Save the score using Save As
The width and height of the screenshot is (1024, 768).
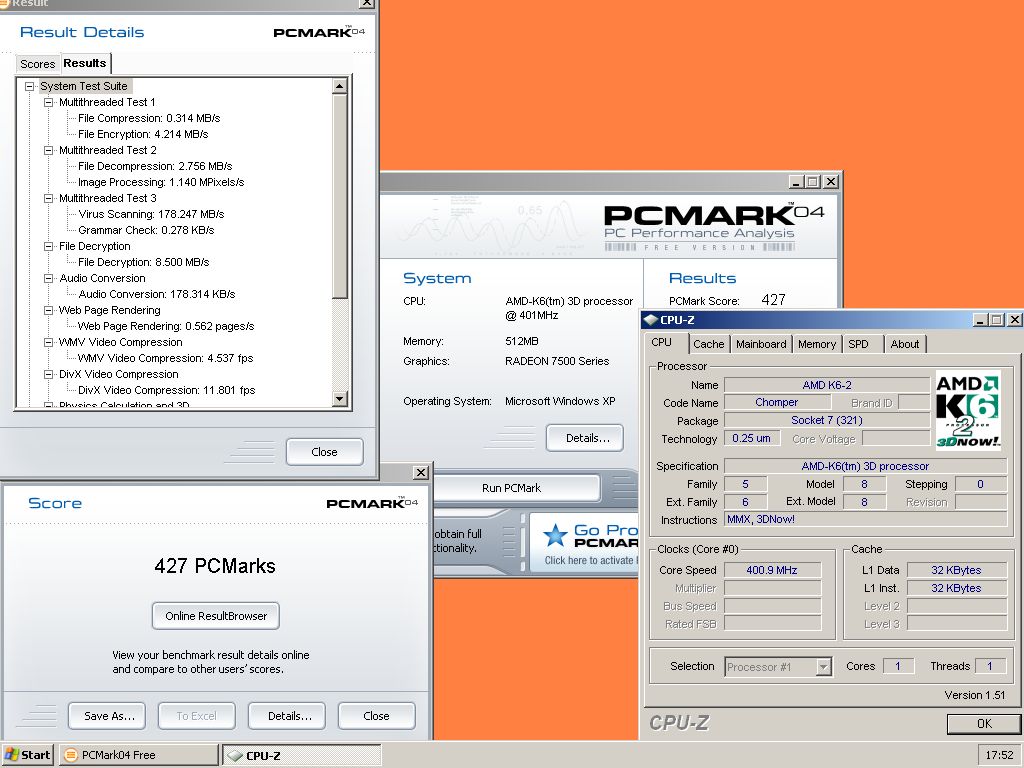click(x=106, y=715)
